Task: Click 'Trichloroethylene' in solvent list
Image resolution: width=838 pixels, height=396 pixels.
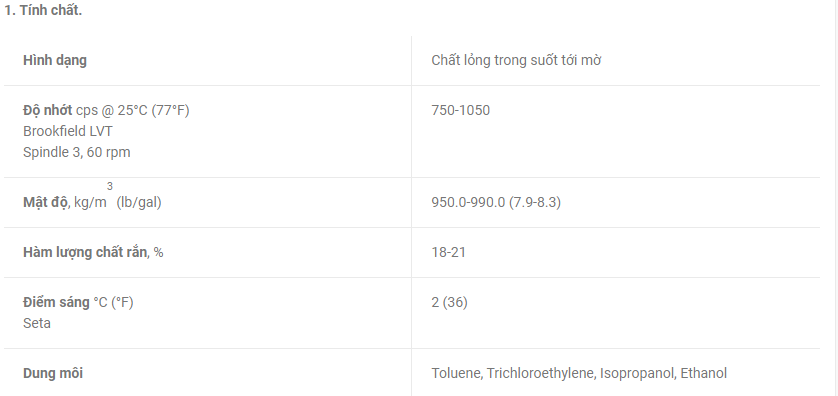Action: coord(541,373)
